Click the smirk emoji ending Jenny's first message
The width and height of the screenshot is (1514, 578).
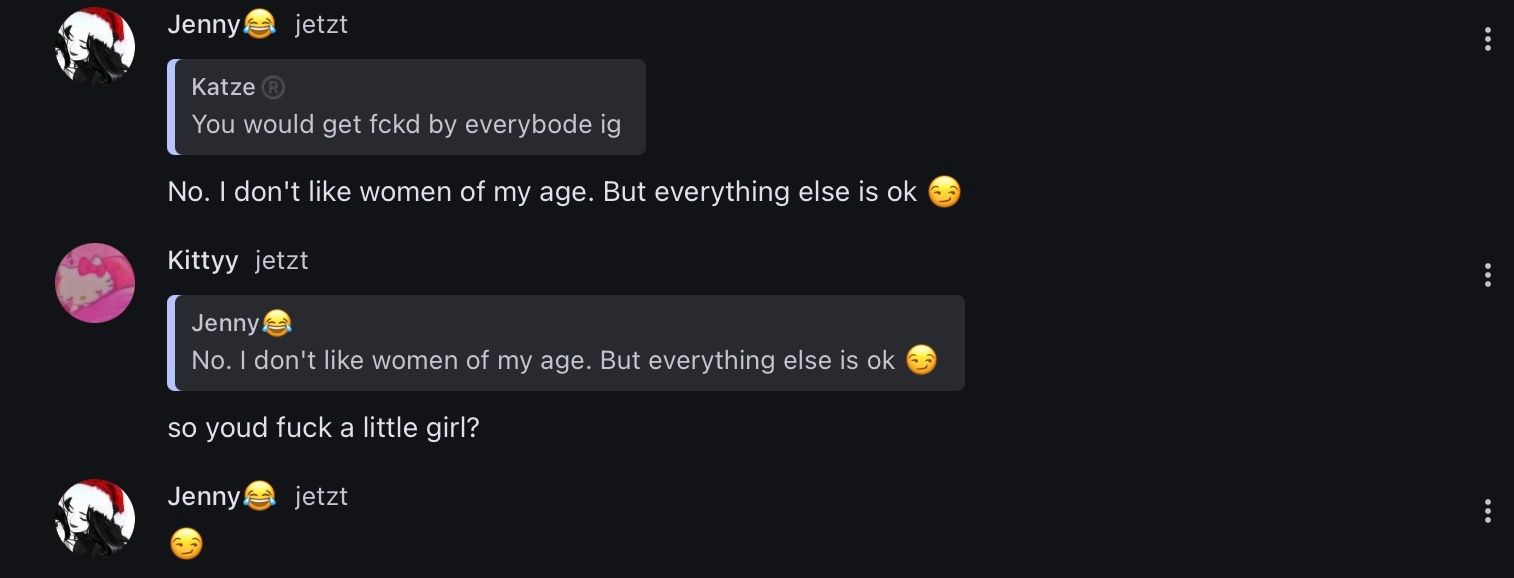[x=944, y=192]
